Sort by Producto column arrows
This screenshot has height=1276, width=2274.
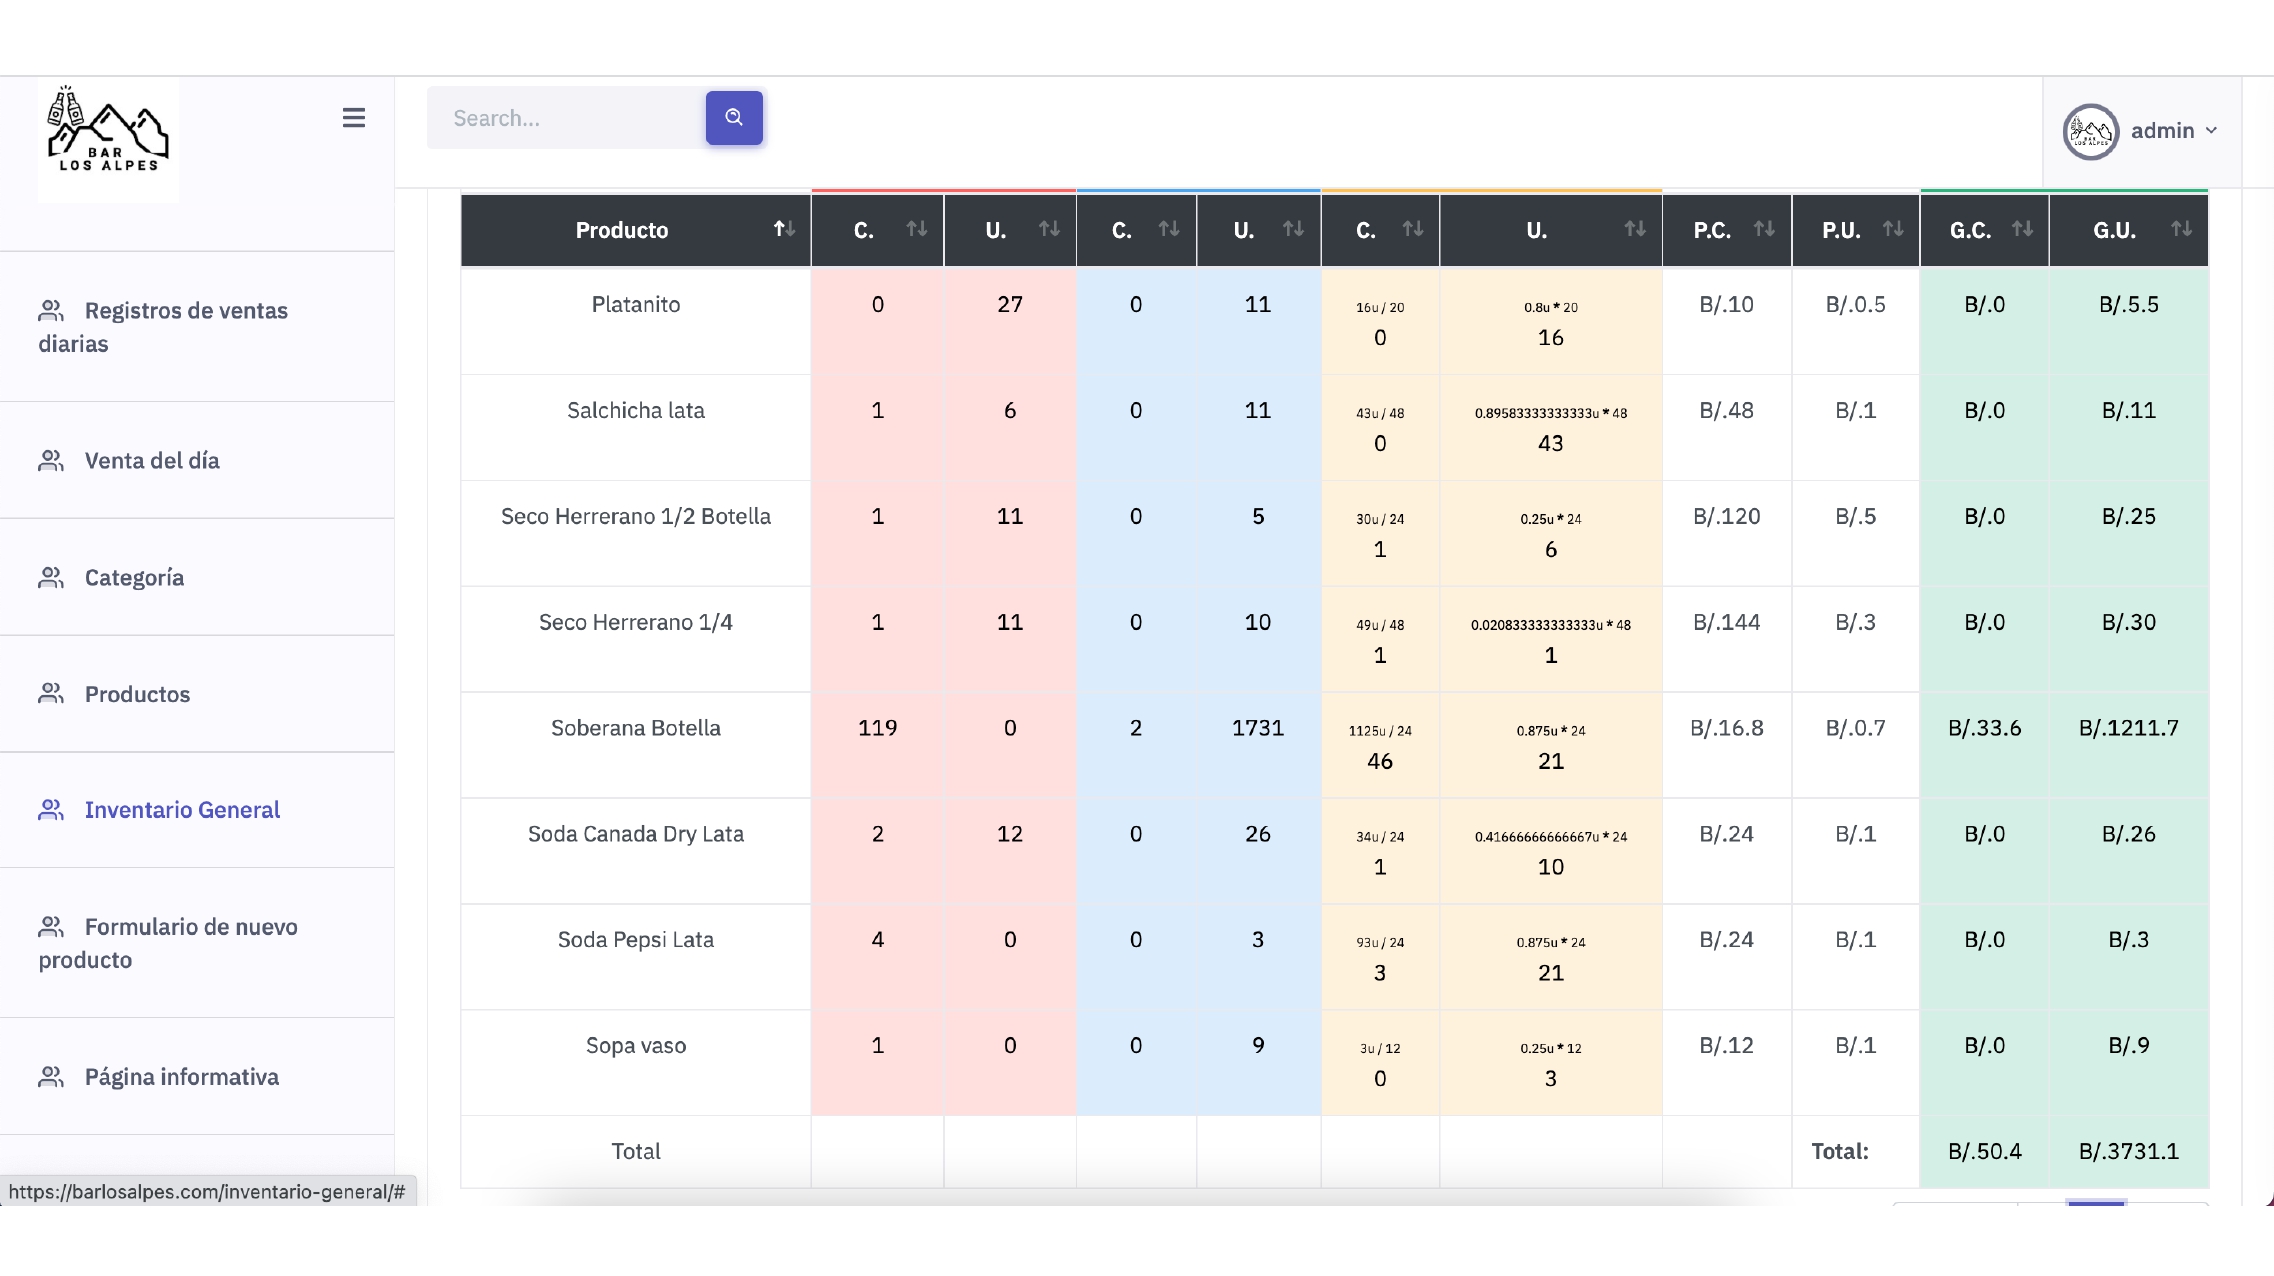(x=784, y=230)
